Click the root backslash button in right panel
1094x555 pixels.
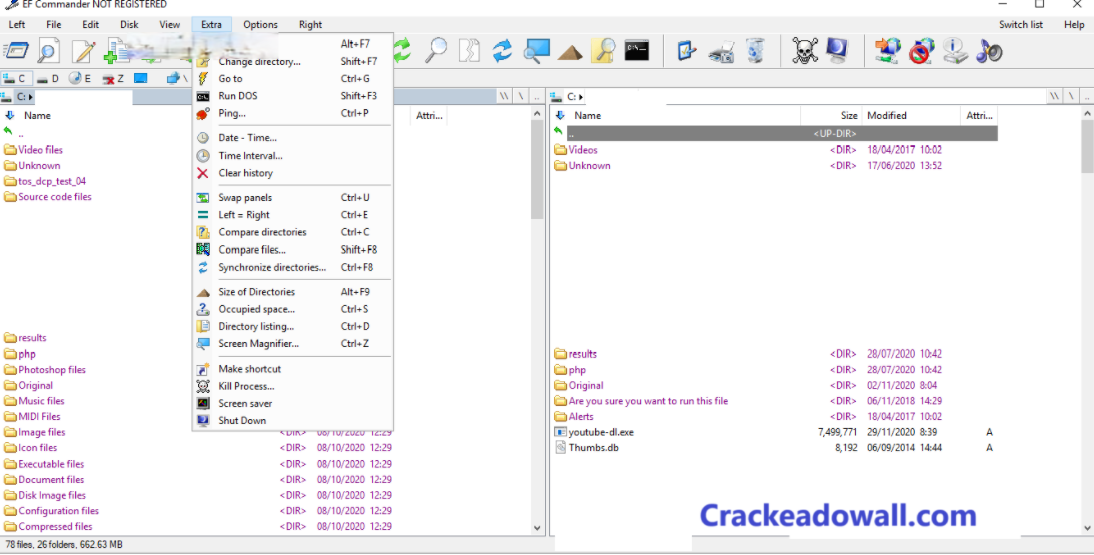[1070, 96]
